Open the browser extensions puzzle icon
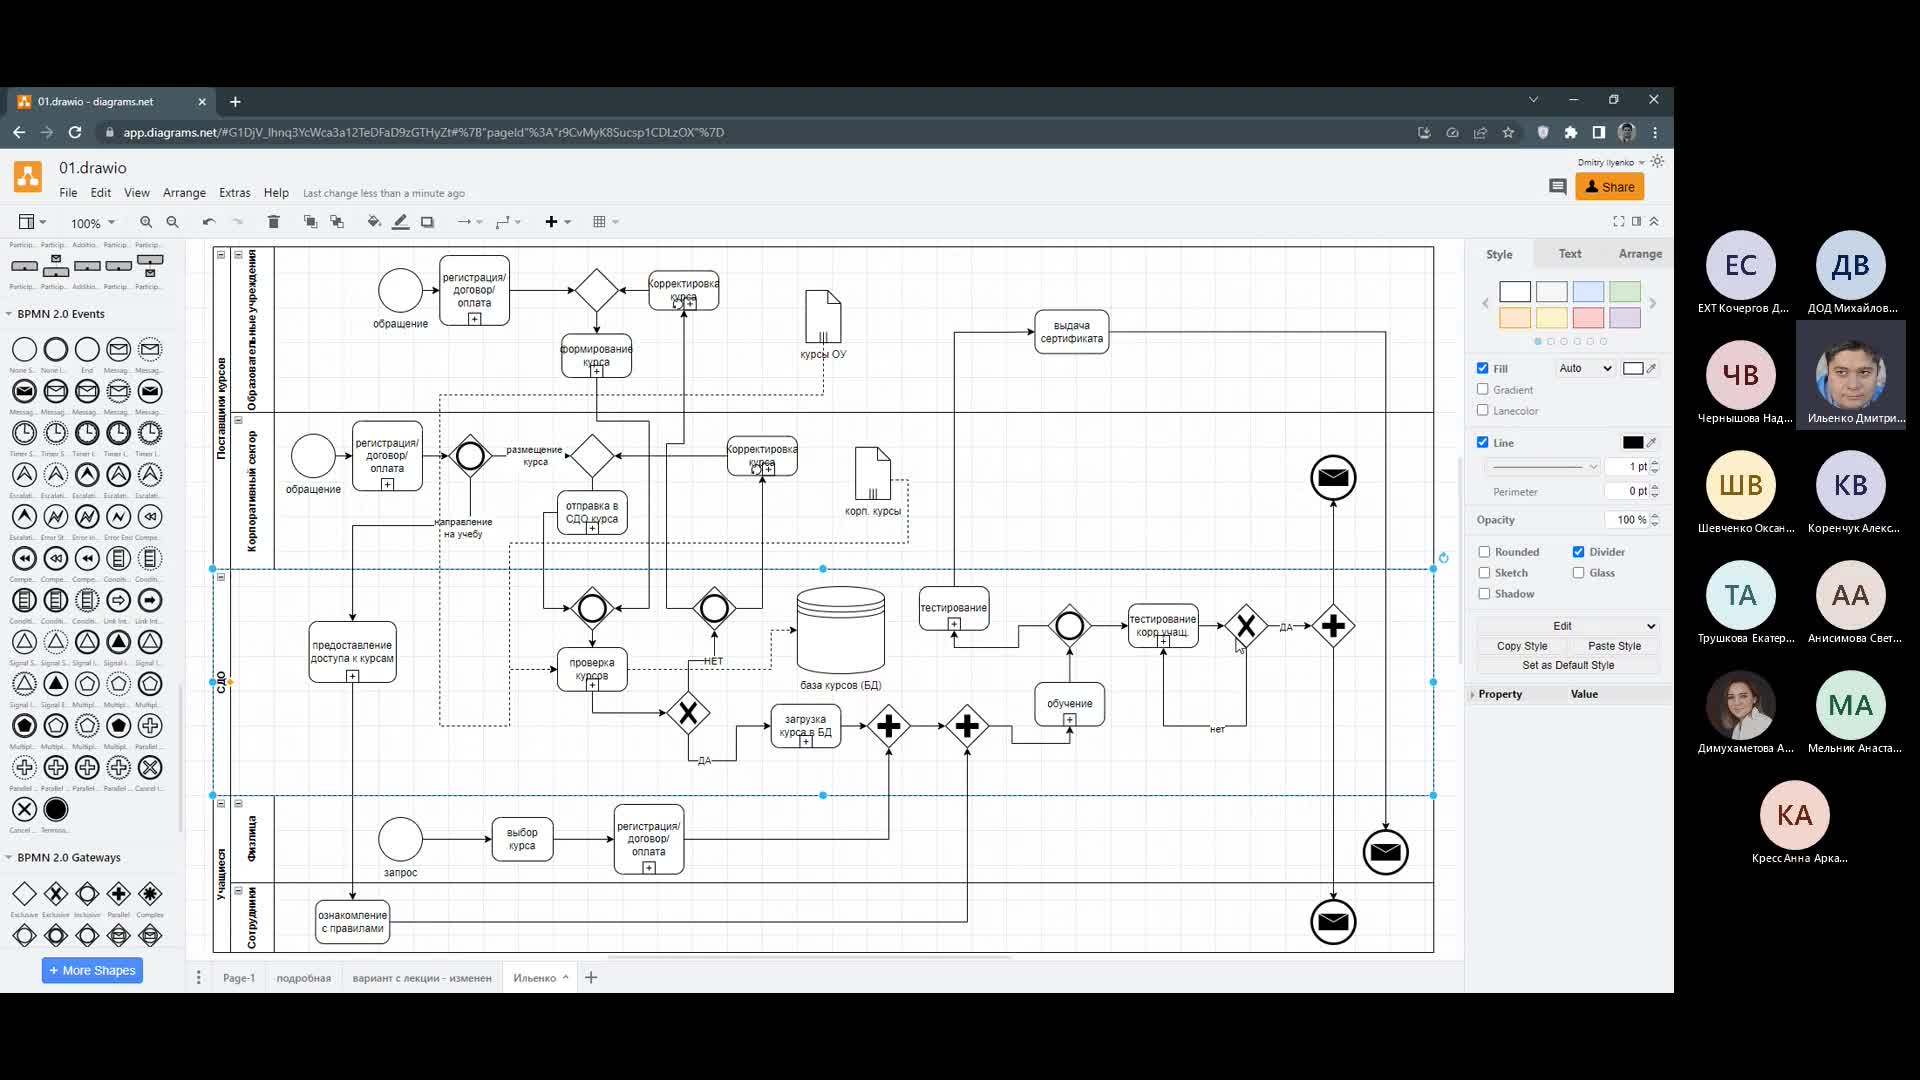Image resolution: width=1920 pixels, height=1080 pixels. coord(1571,132)
